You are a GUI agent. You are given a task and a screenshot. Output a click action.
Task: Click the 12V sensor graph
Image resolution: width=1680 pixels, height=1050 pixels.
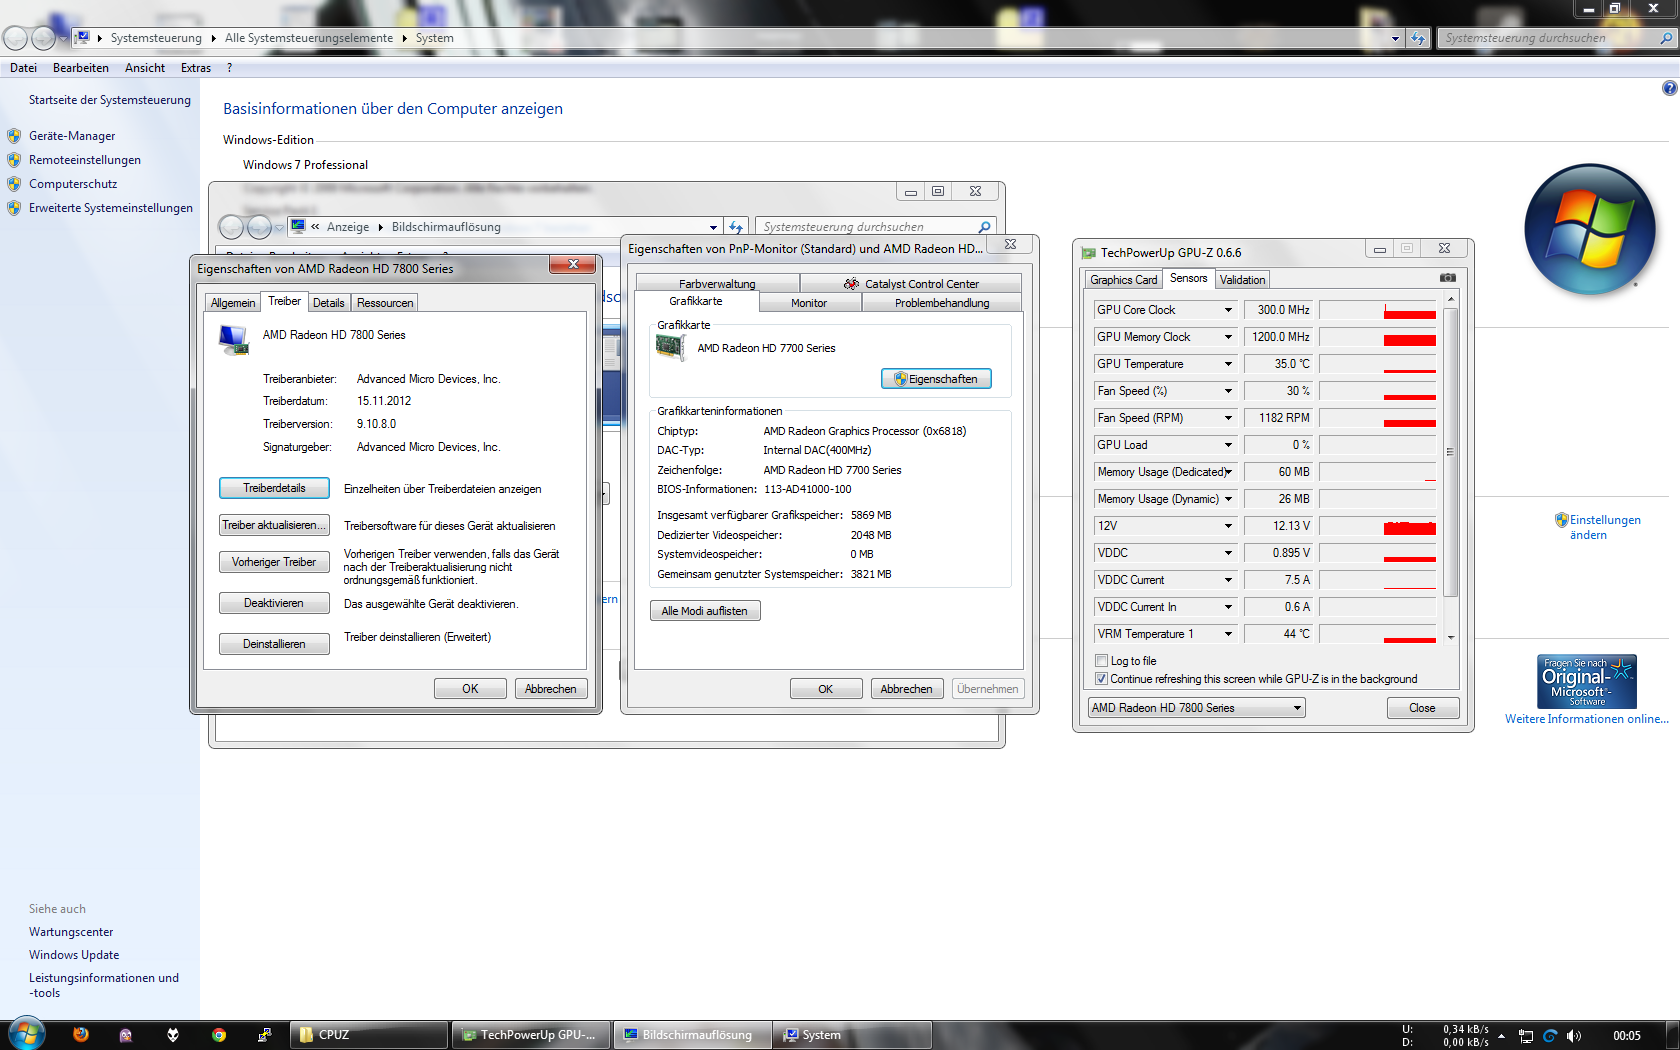pyautogui.click(x=1378, y=526)
